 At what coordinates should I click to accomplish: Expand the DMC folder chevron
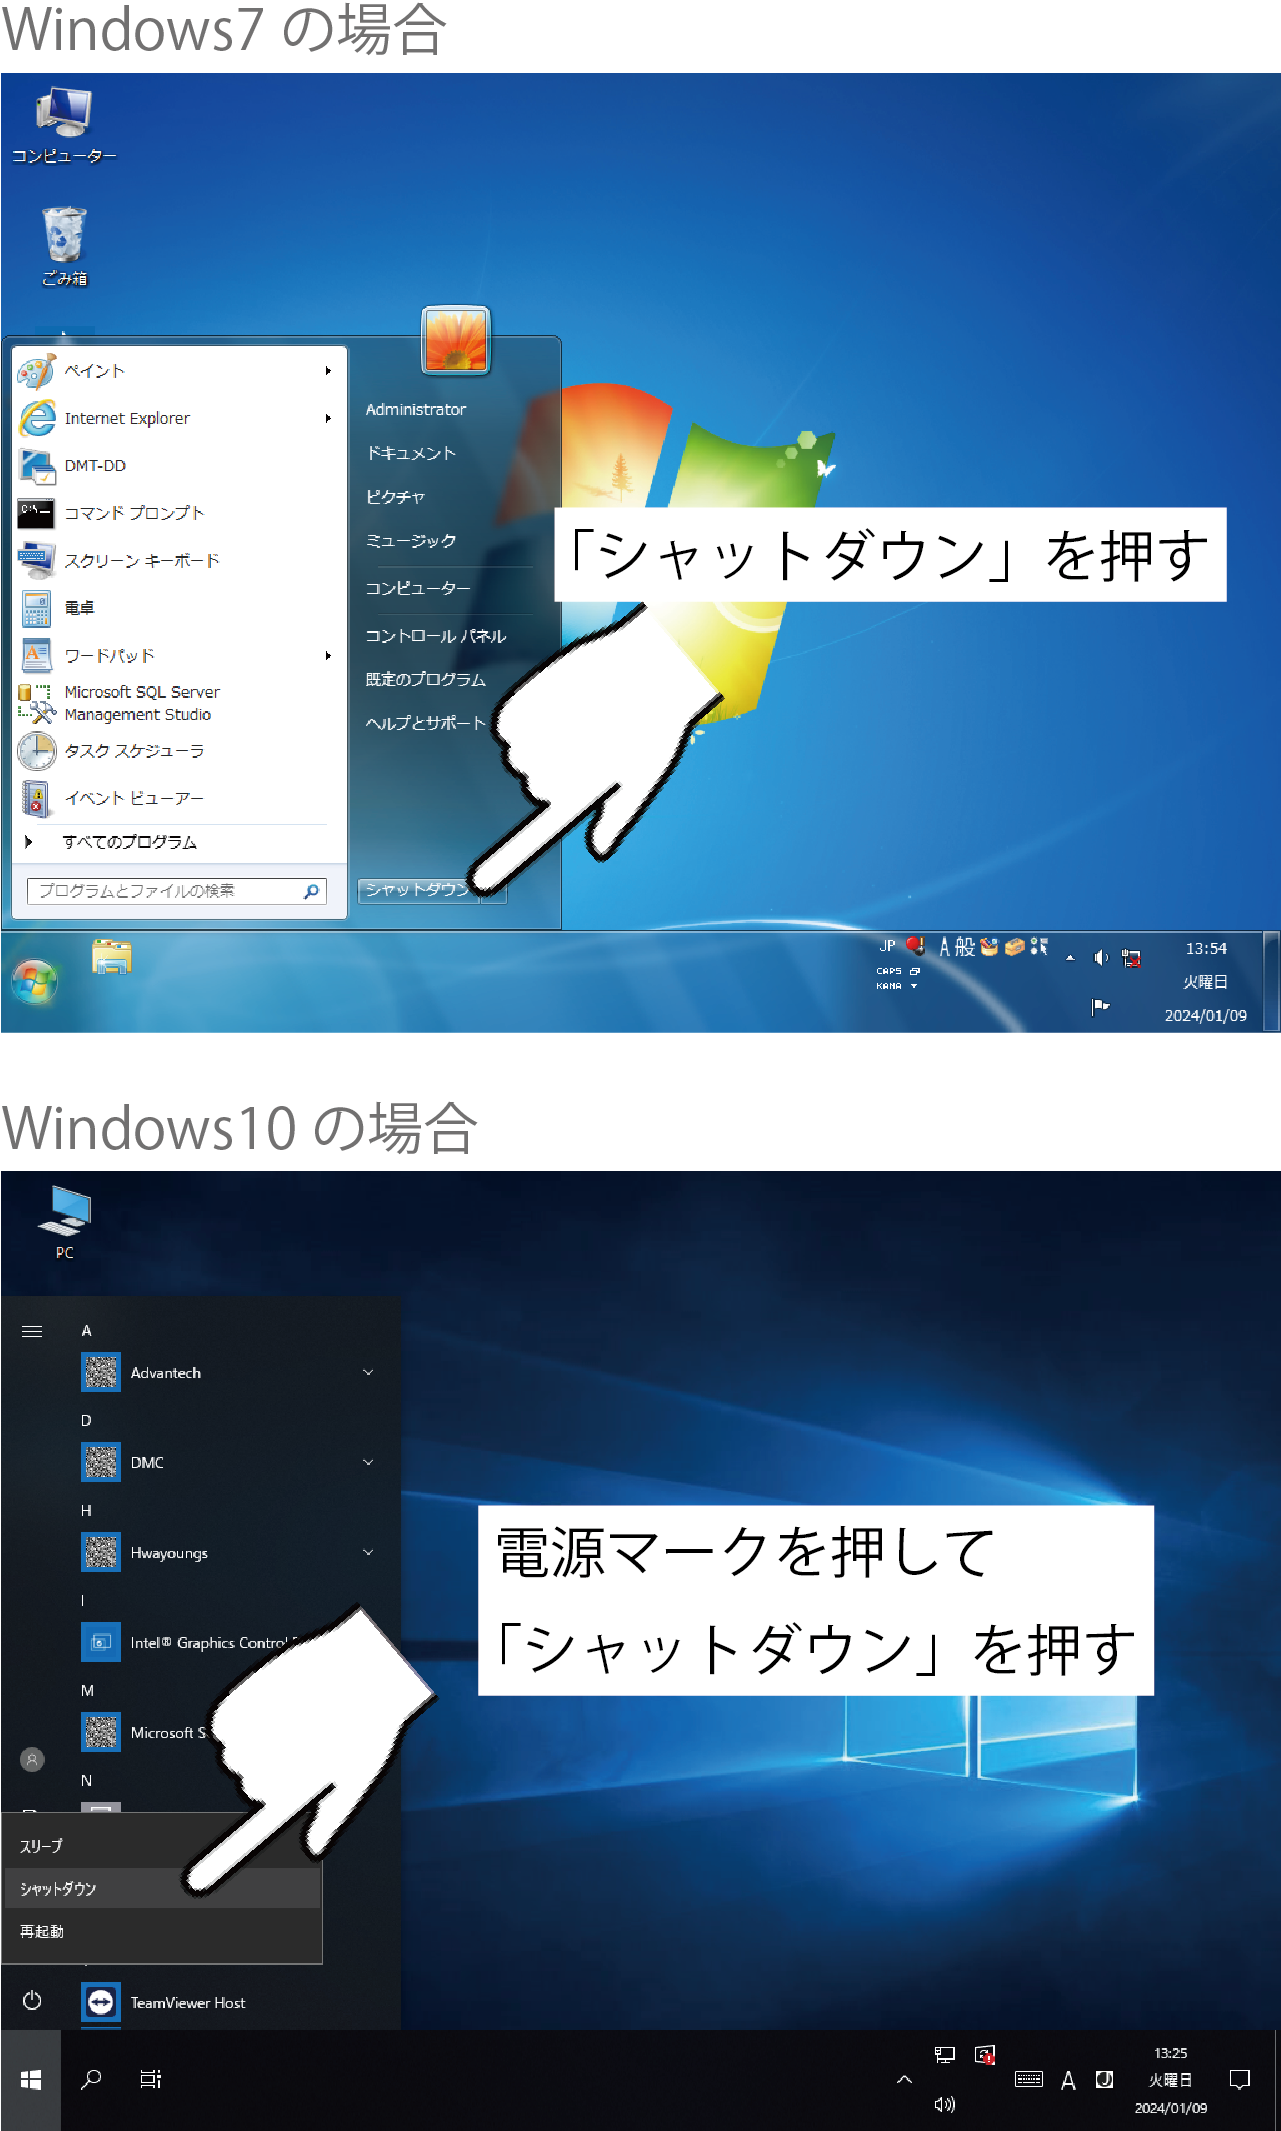click(x=367, y=1462)
